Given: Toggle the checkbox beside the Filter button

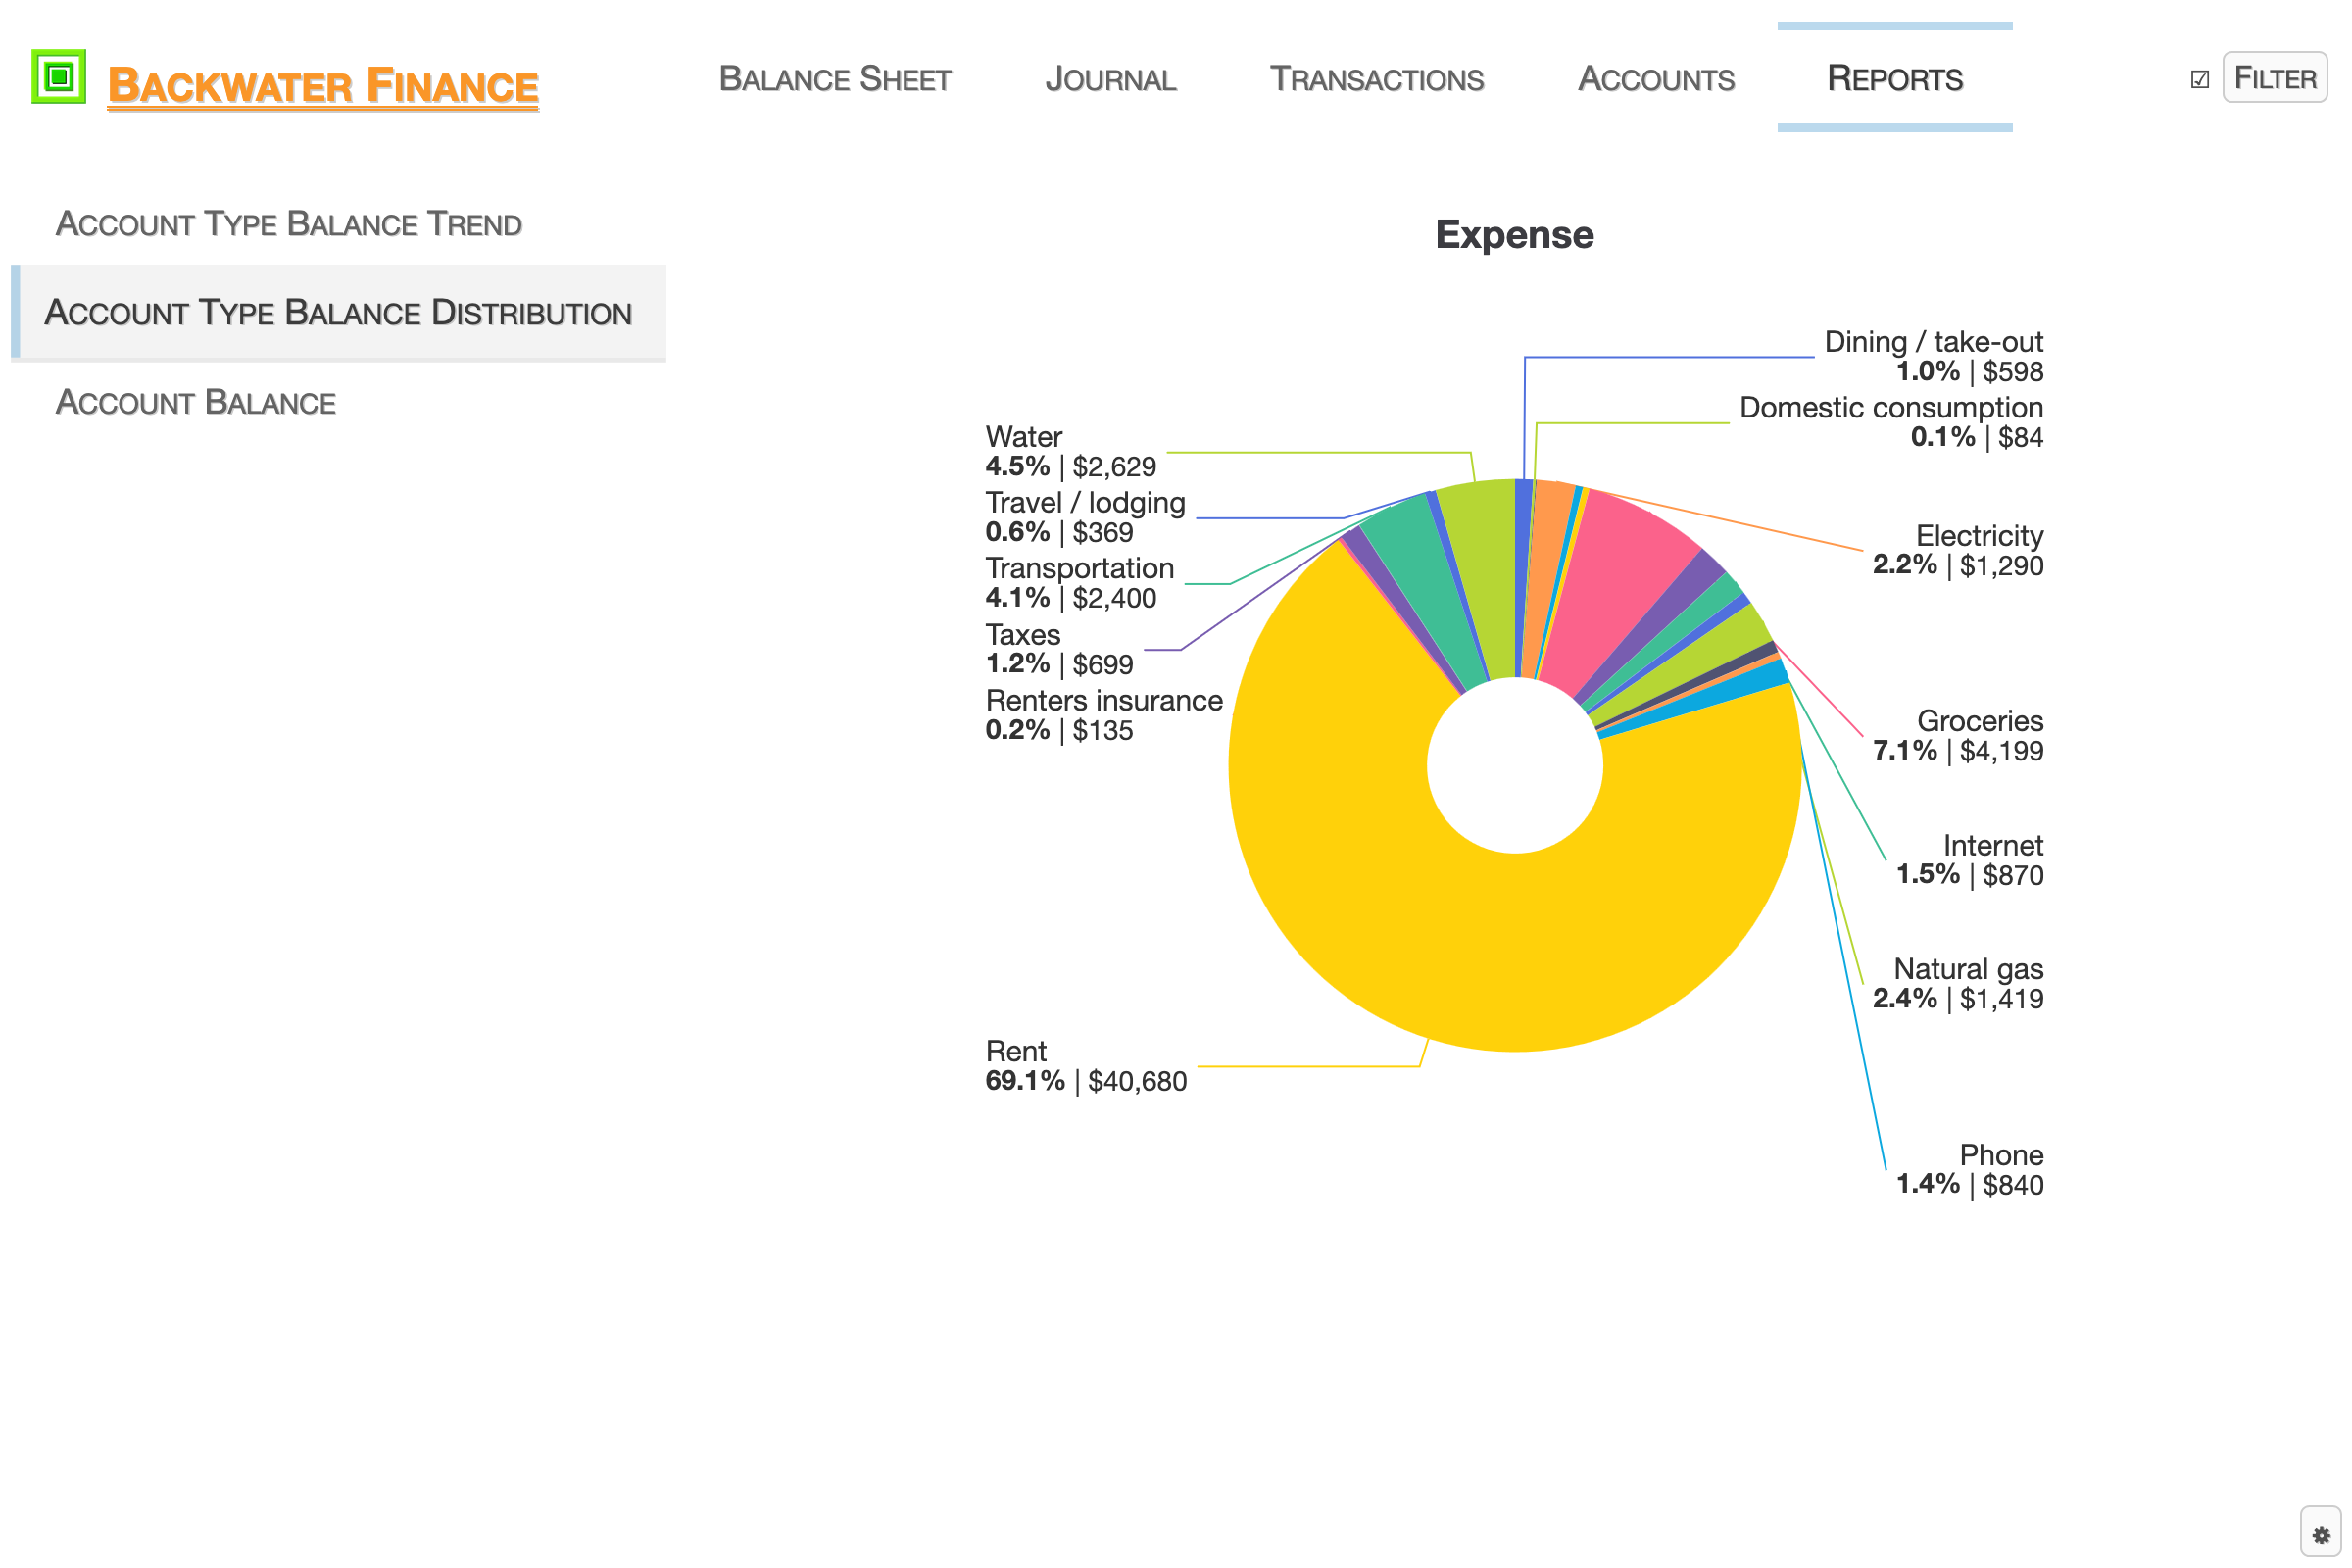Looking at the screenshot, I should coord(2199,79).
